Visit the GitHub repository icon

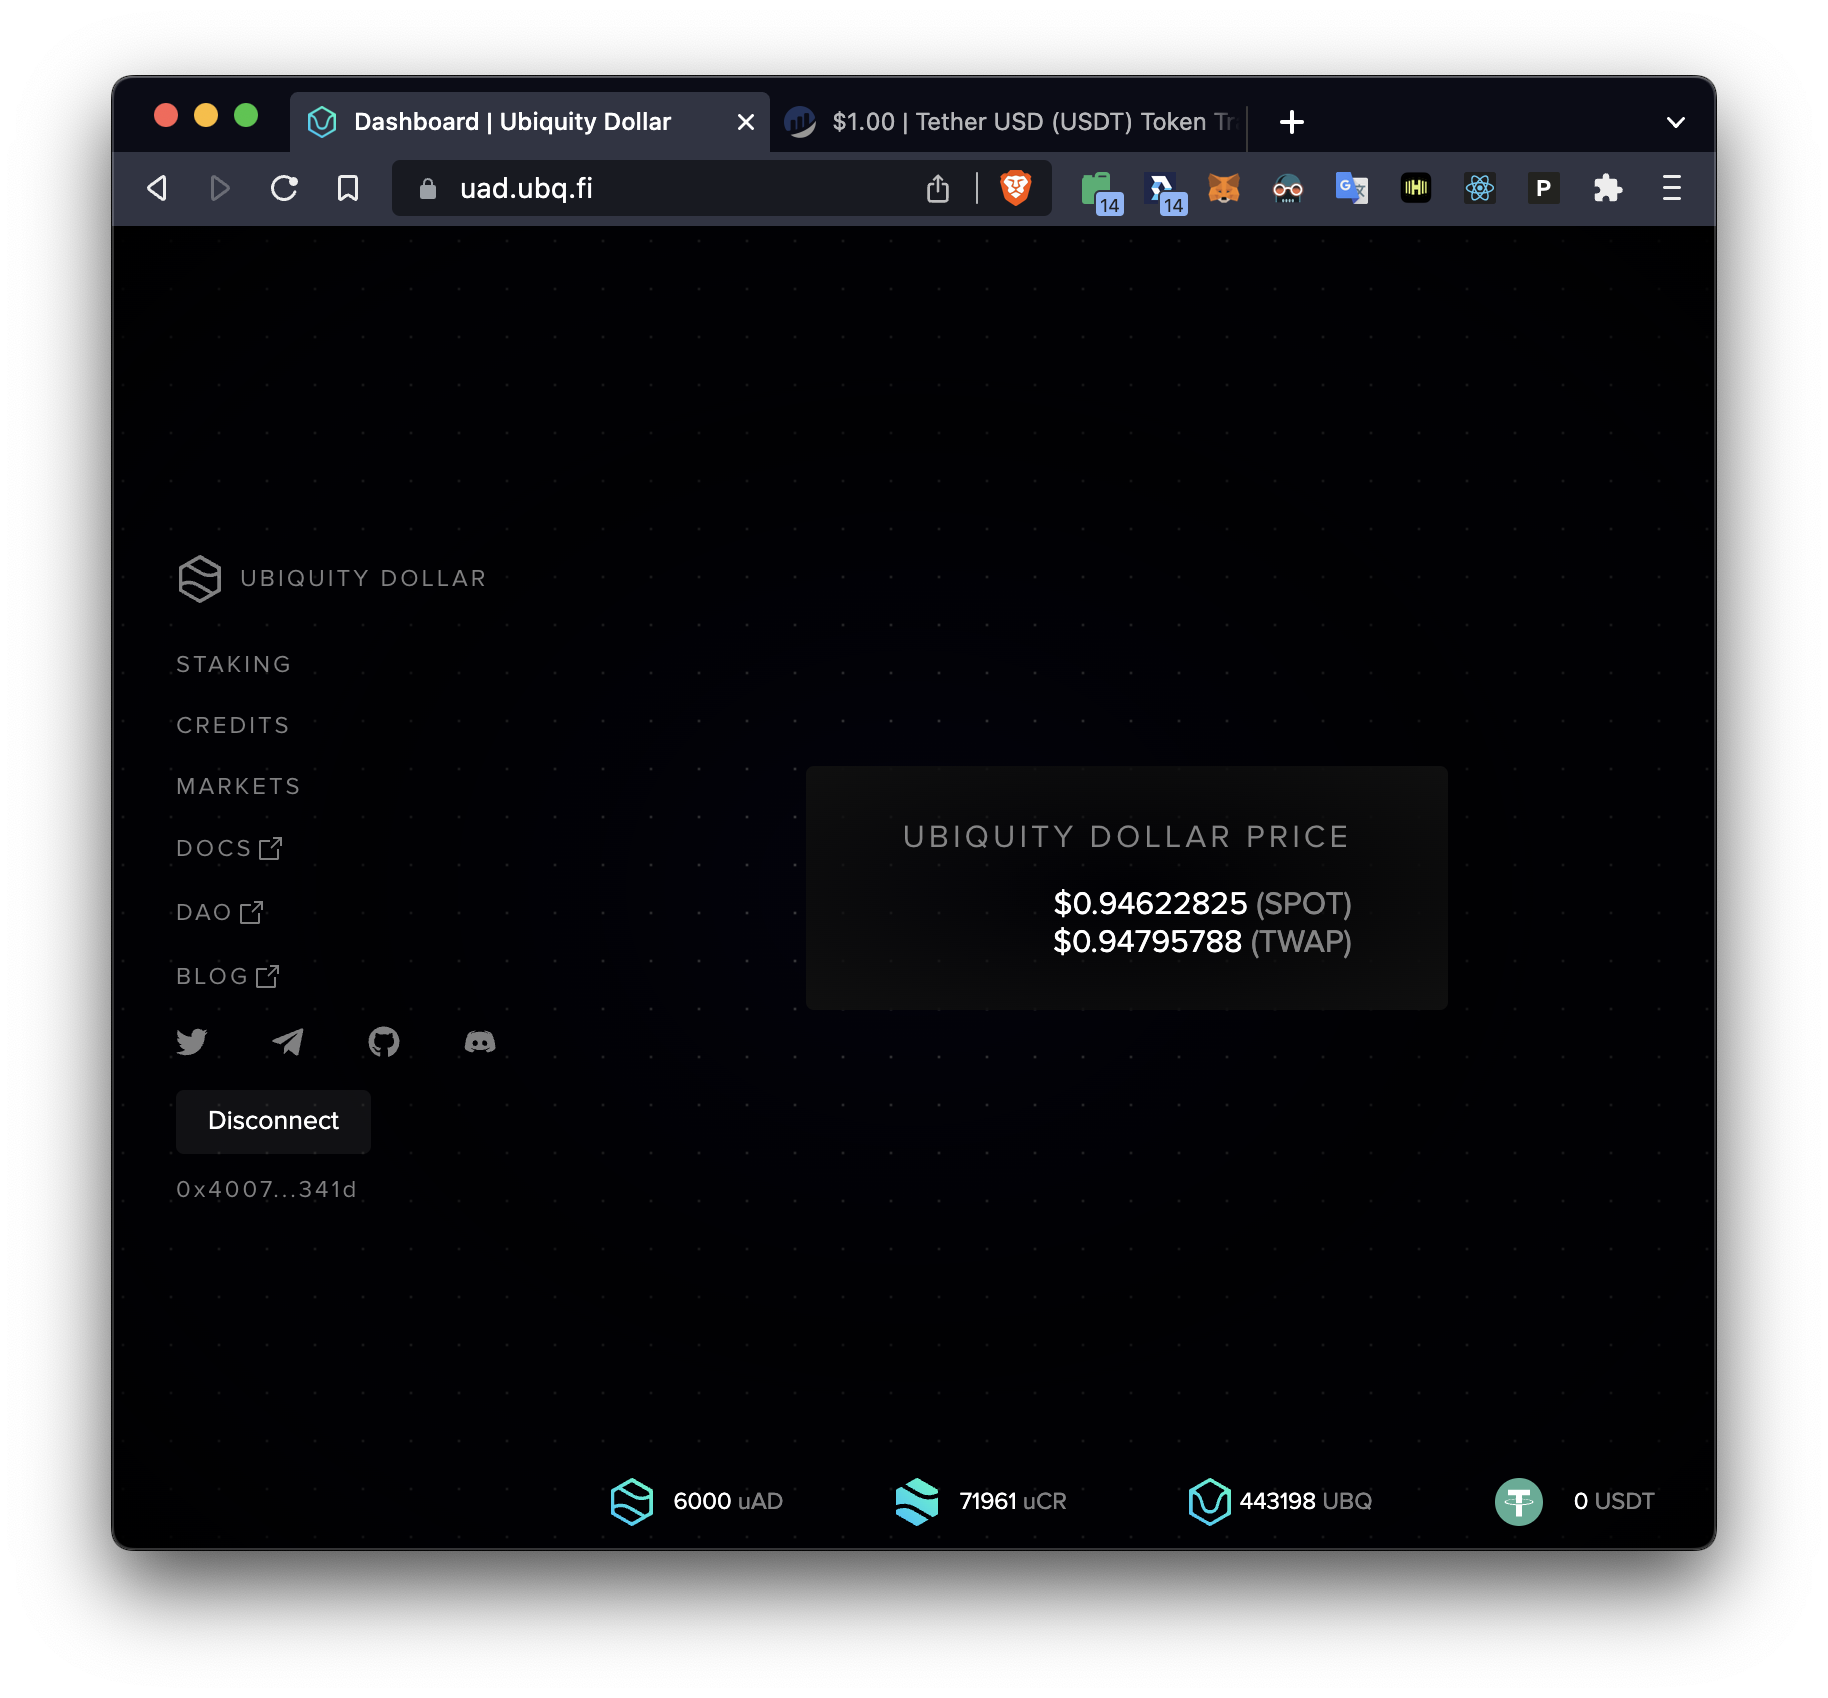pos(384,1042)
